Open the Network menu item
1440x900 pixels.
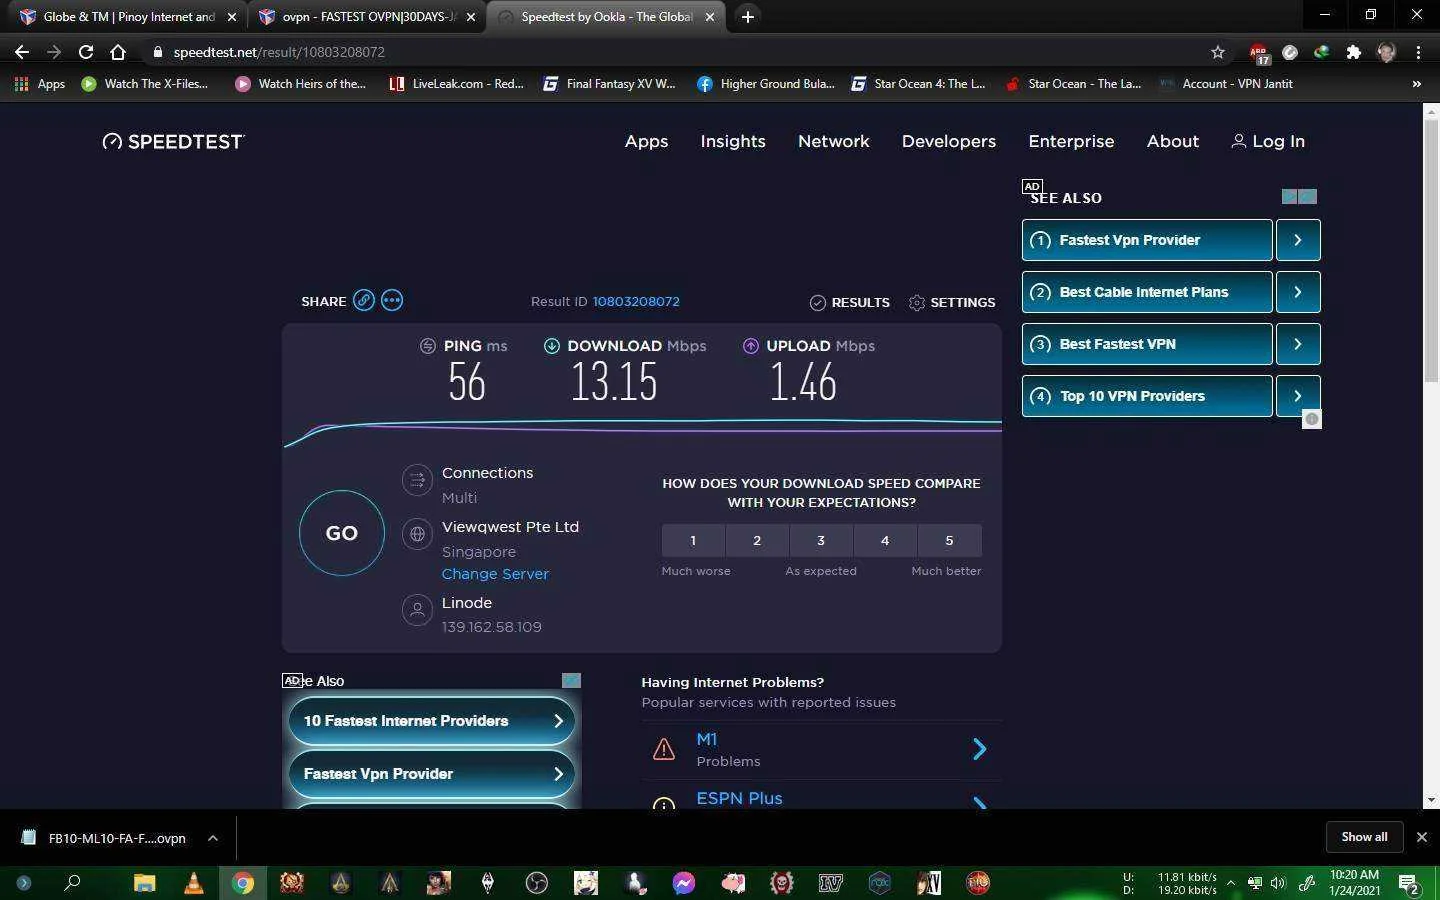(x=834, y=141)
